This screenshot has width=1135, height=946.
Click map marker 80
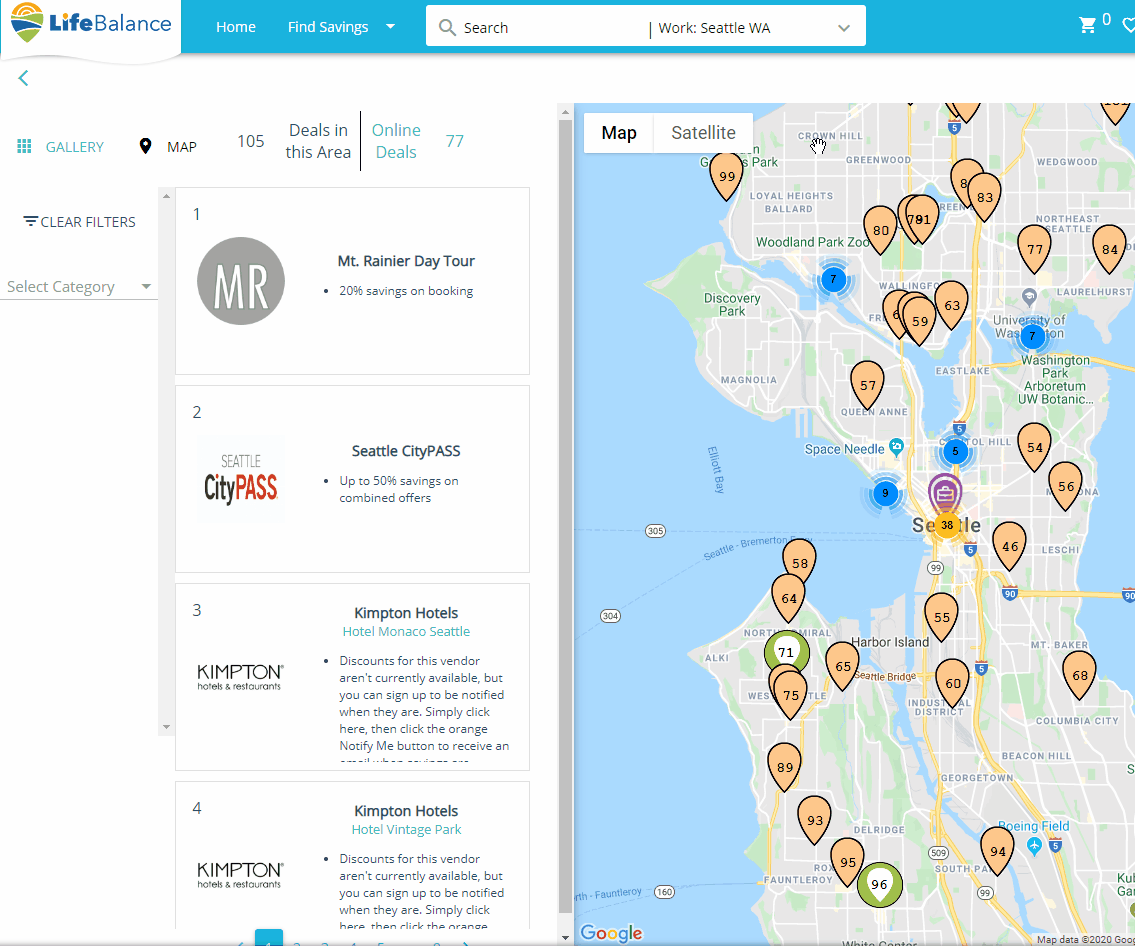point(880,230)
